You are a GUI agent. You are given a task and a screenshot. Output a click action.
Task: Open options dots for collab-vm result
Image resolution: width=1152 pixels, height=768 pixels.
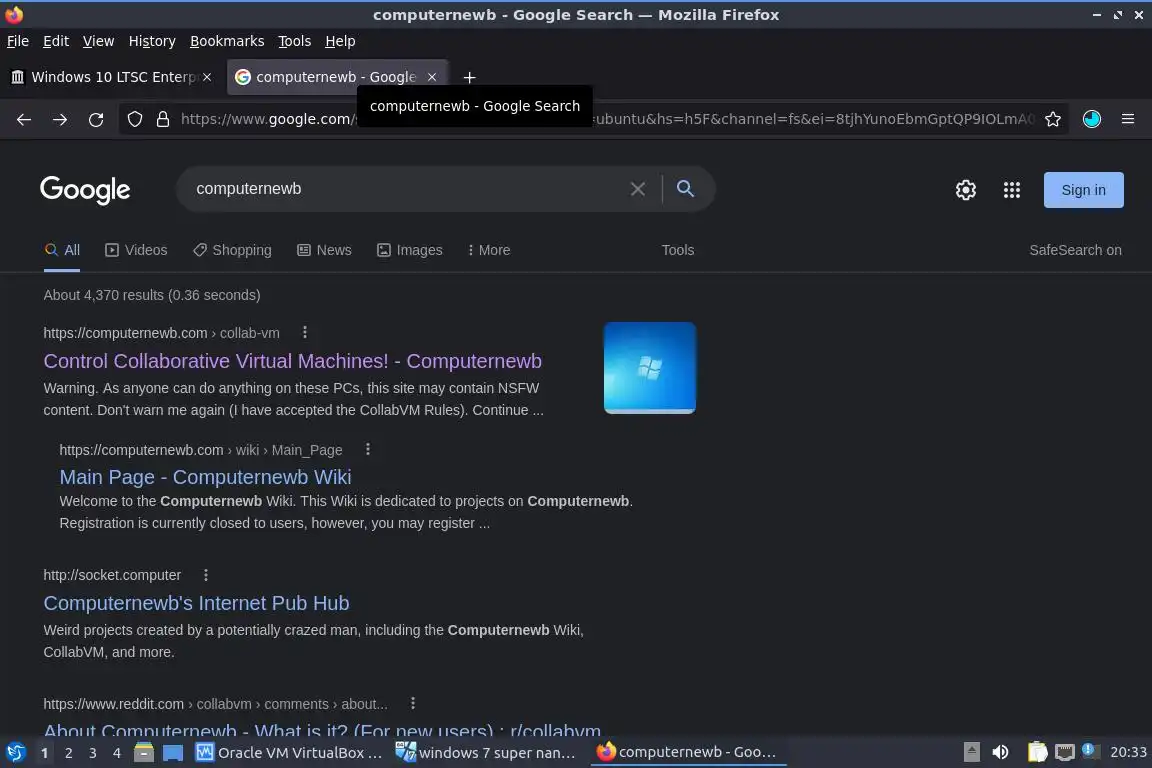tap(305, 332)
